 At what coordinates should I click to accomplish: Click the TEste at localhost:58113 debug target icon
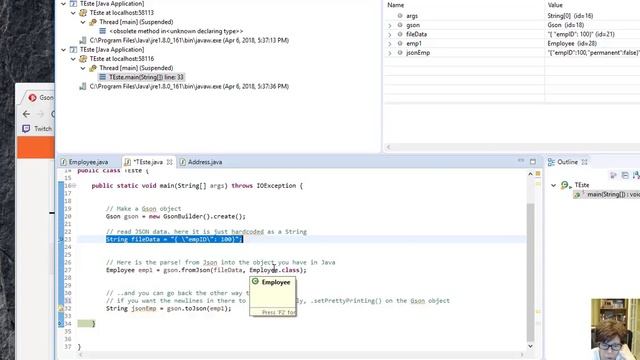click(x=83, y=13)
